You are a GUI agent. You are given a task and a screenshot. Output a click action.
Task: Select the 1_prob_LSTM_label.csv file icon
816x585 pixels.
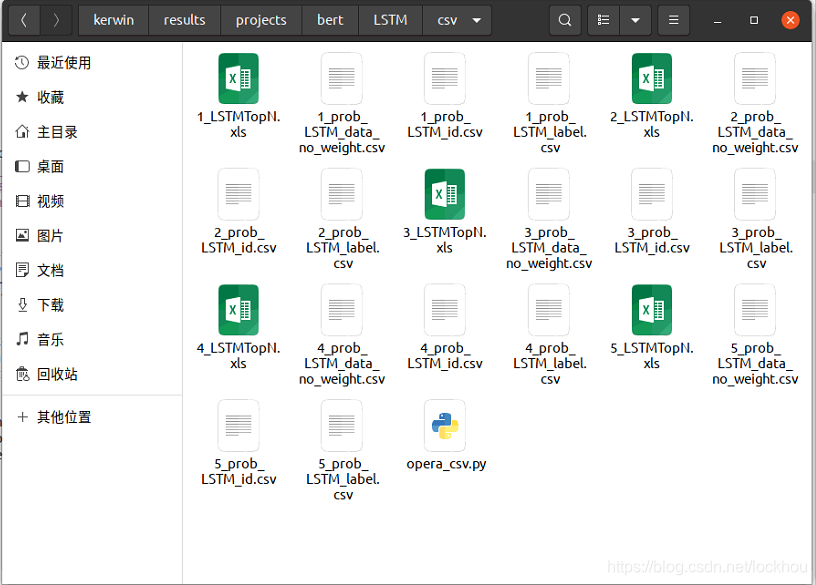[x=549, y=78]
